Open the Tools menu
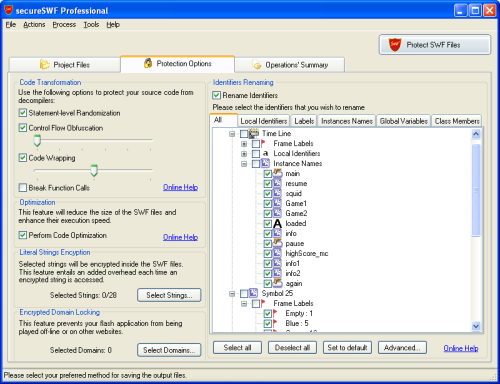500x384 pixels. point(91,25)
